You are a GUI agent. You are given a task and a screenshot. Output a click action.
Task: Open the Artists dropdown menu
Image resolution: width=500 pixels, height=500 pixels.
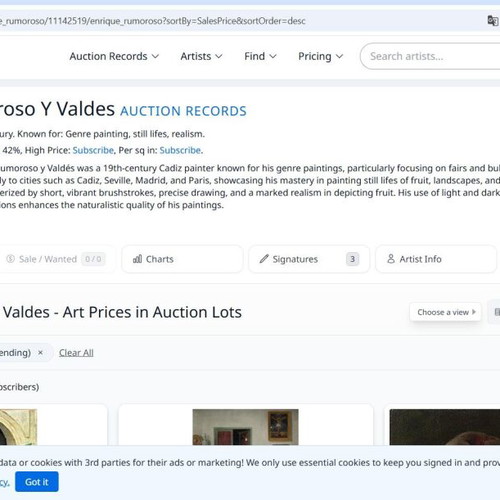click(x=201, y=56)
